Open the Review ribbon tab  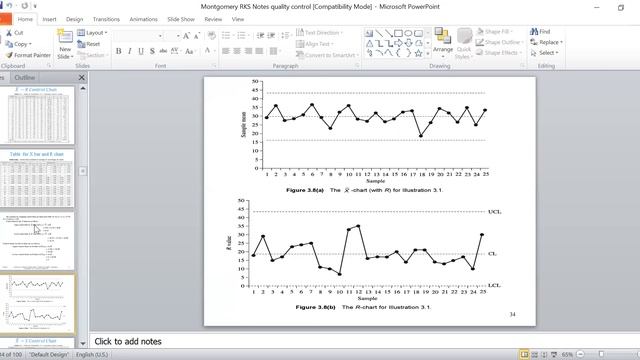coord(213,19)
